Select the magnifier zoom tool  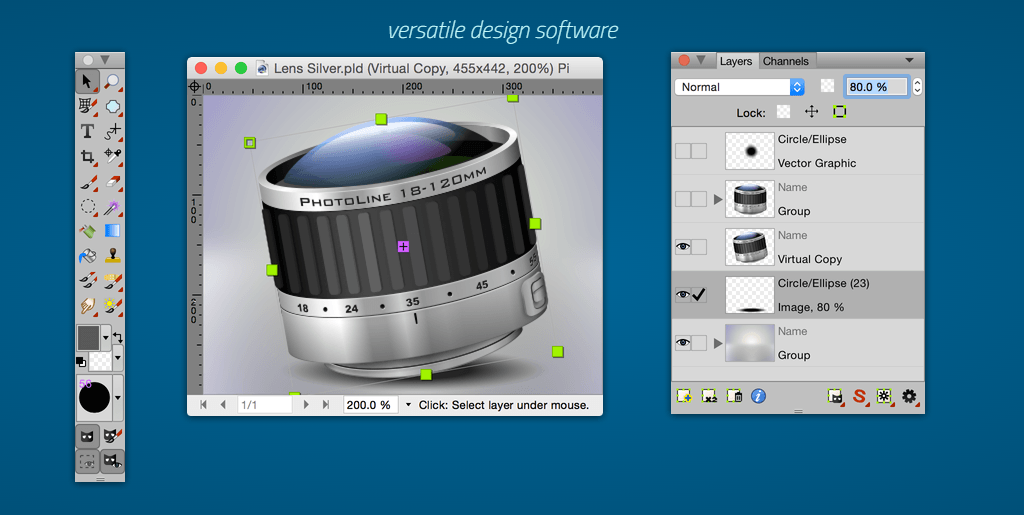click(113, 81)
